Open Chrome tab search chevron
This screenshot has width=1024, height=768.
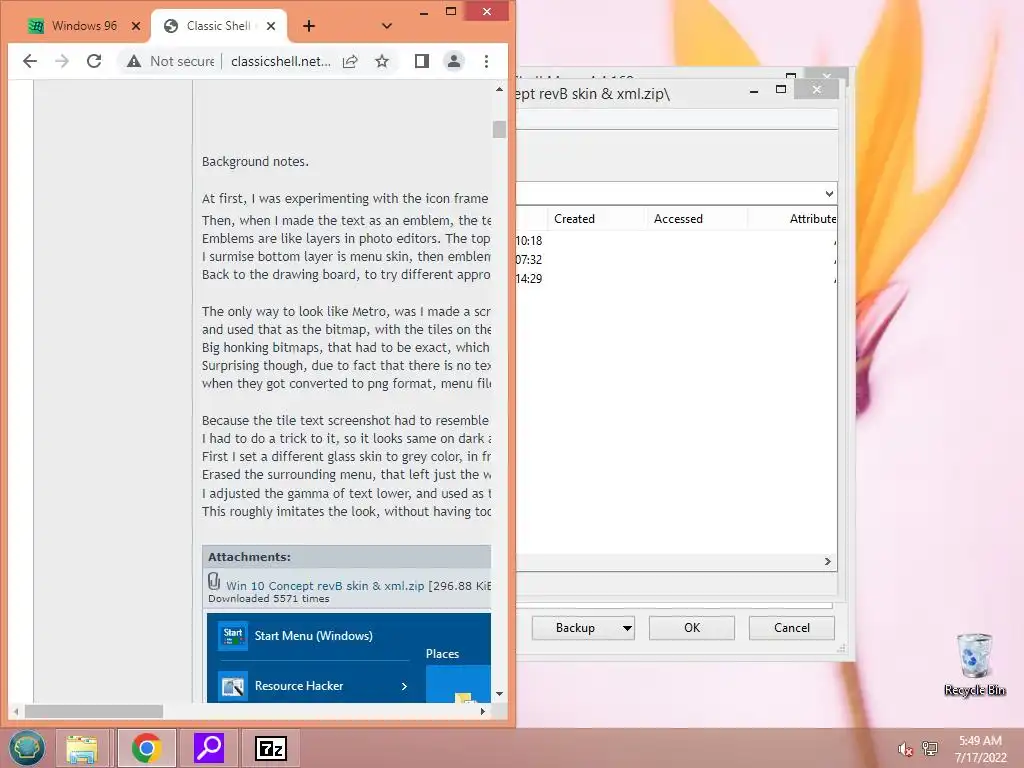(x=387, y=26)
